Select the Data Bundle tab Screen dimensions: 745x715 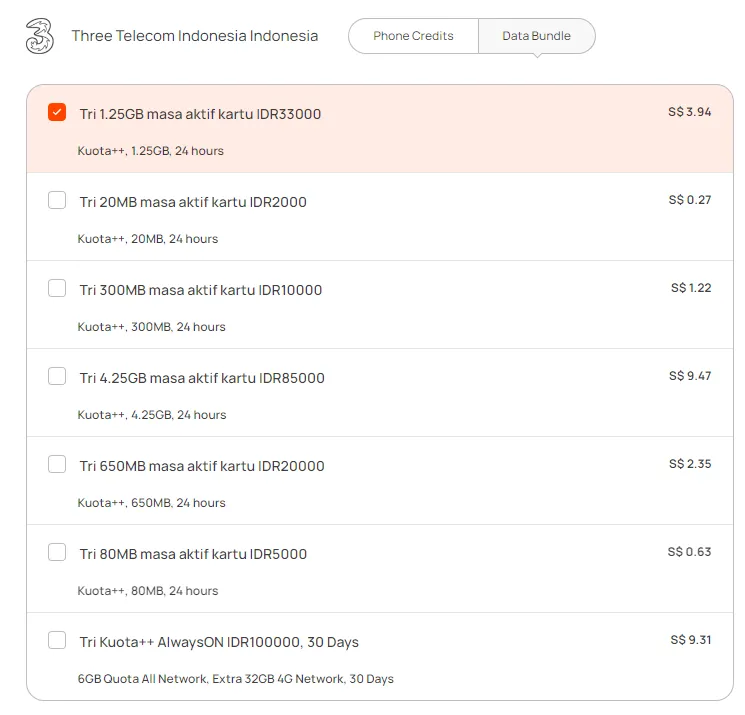pos(536,36)
